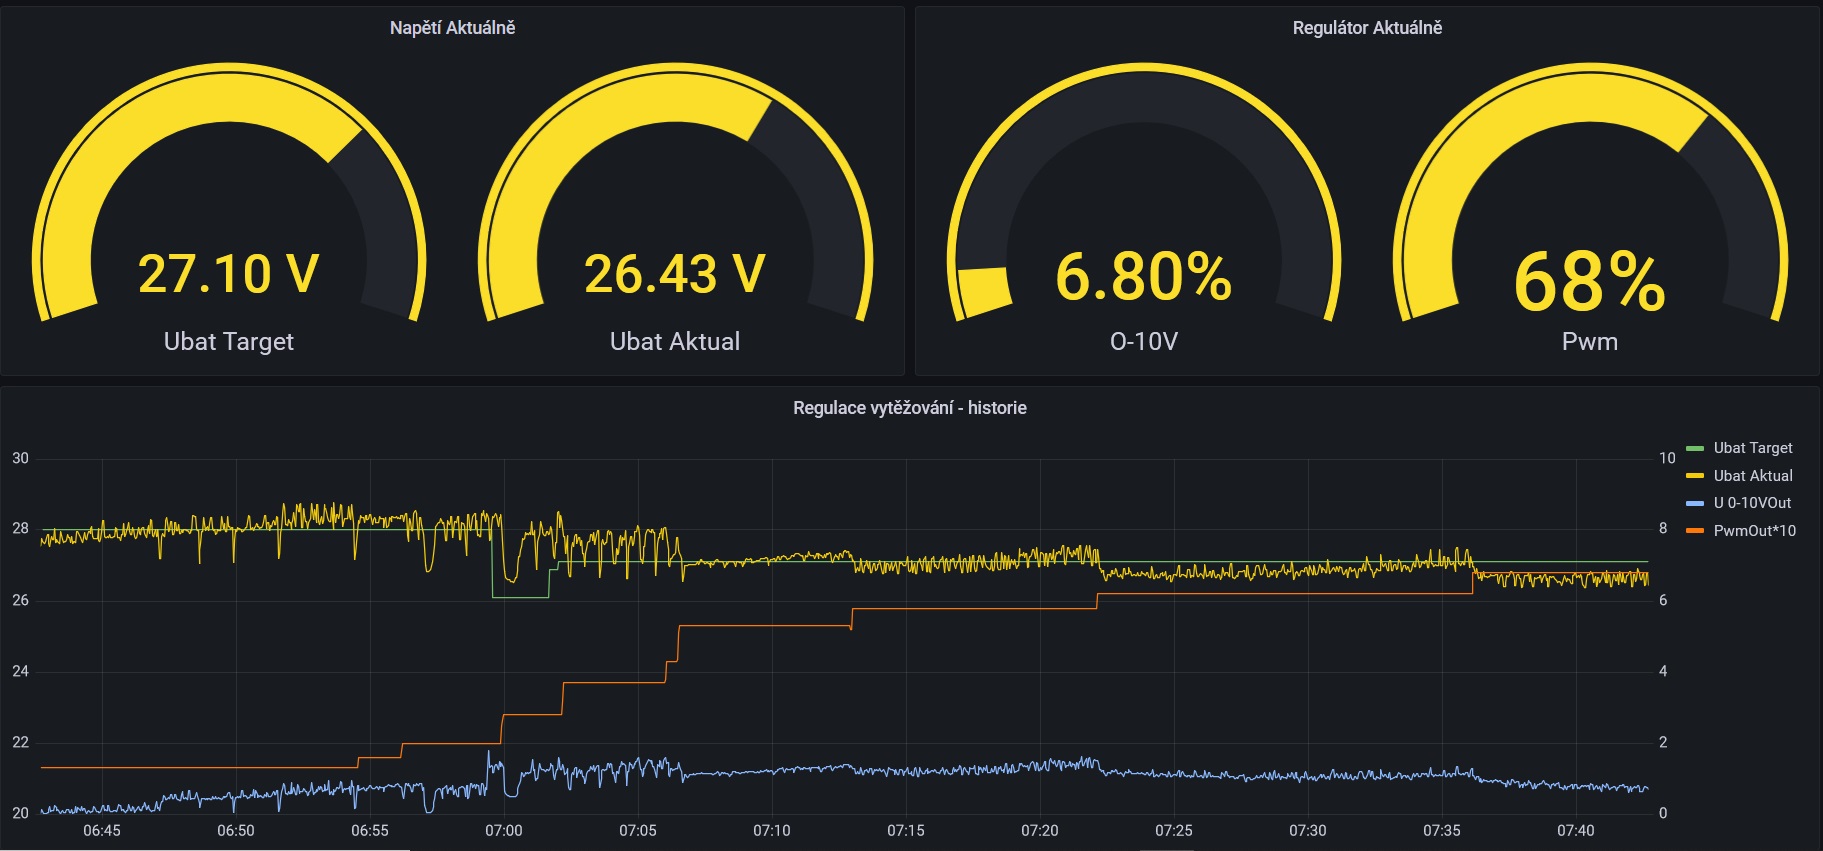
Task: Toggle the Ubat Target legend series
Action: click(1753, 448)
